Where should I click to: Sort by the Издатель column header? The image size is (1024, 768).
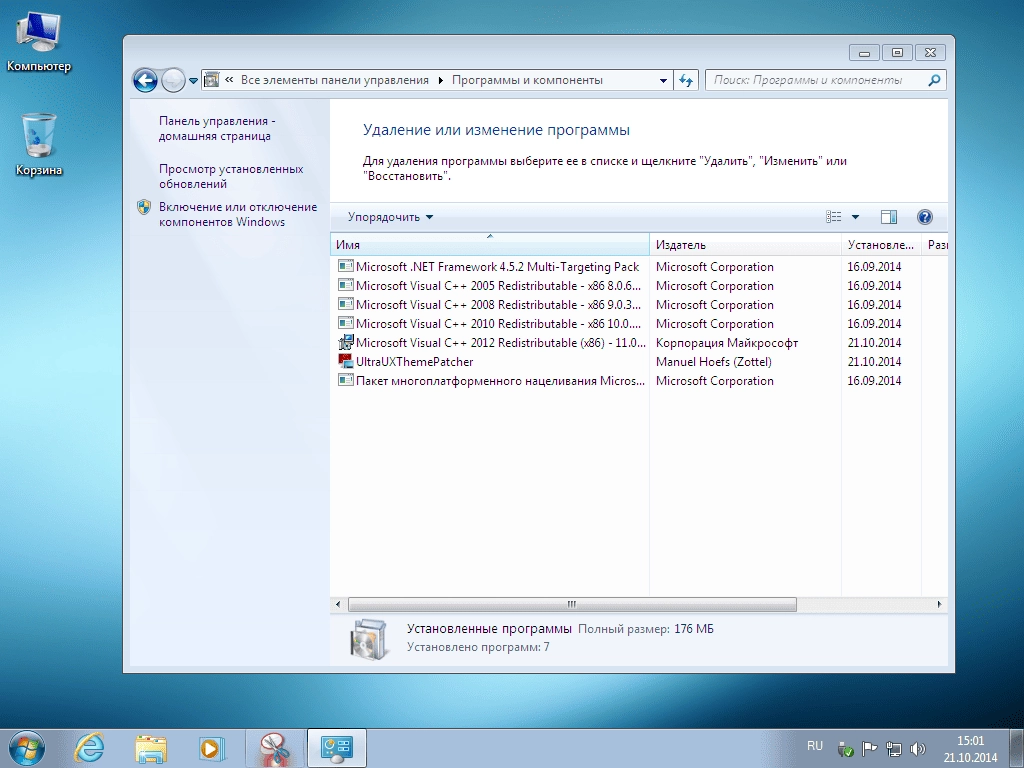pyautogui.click(x=745, y=245)
